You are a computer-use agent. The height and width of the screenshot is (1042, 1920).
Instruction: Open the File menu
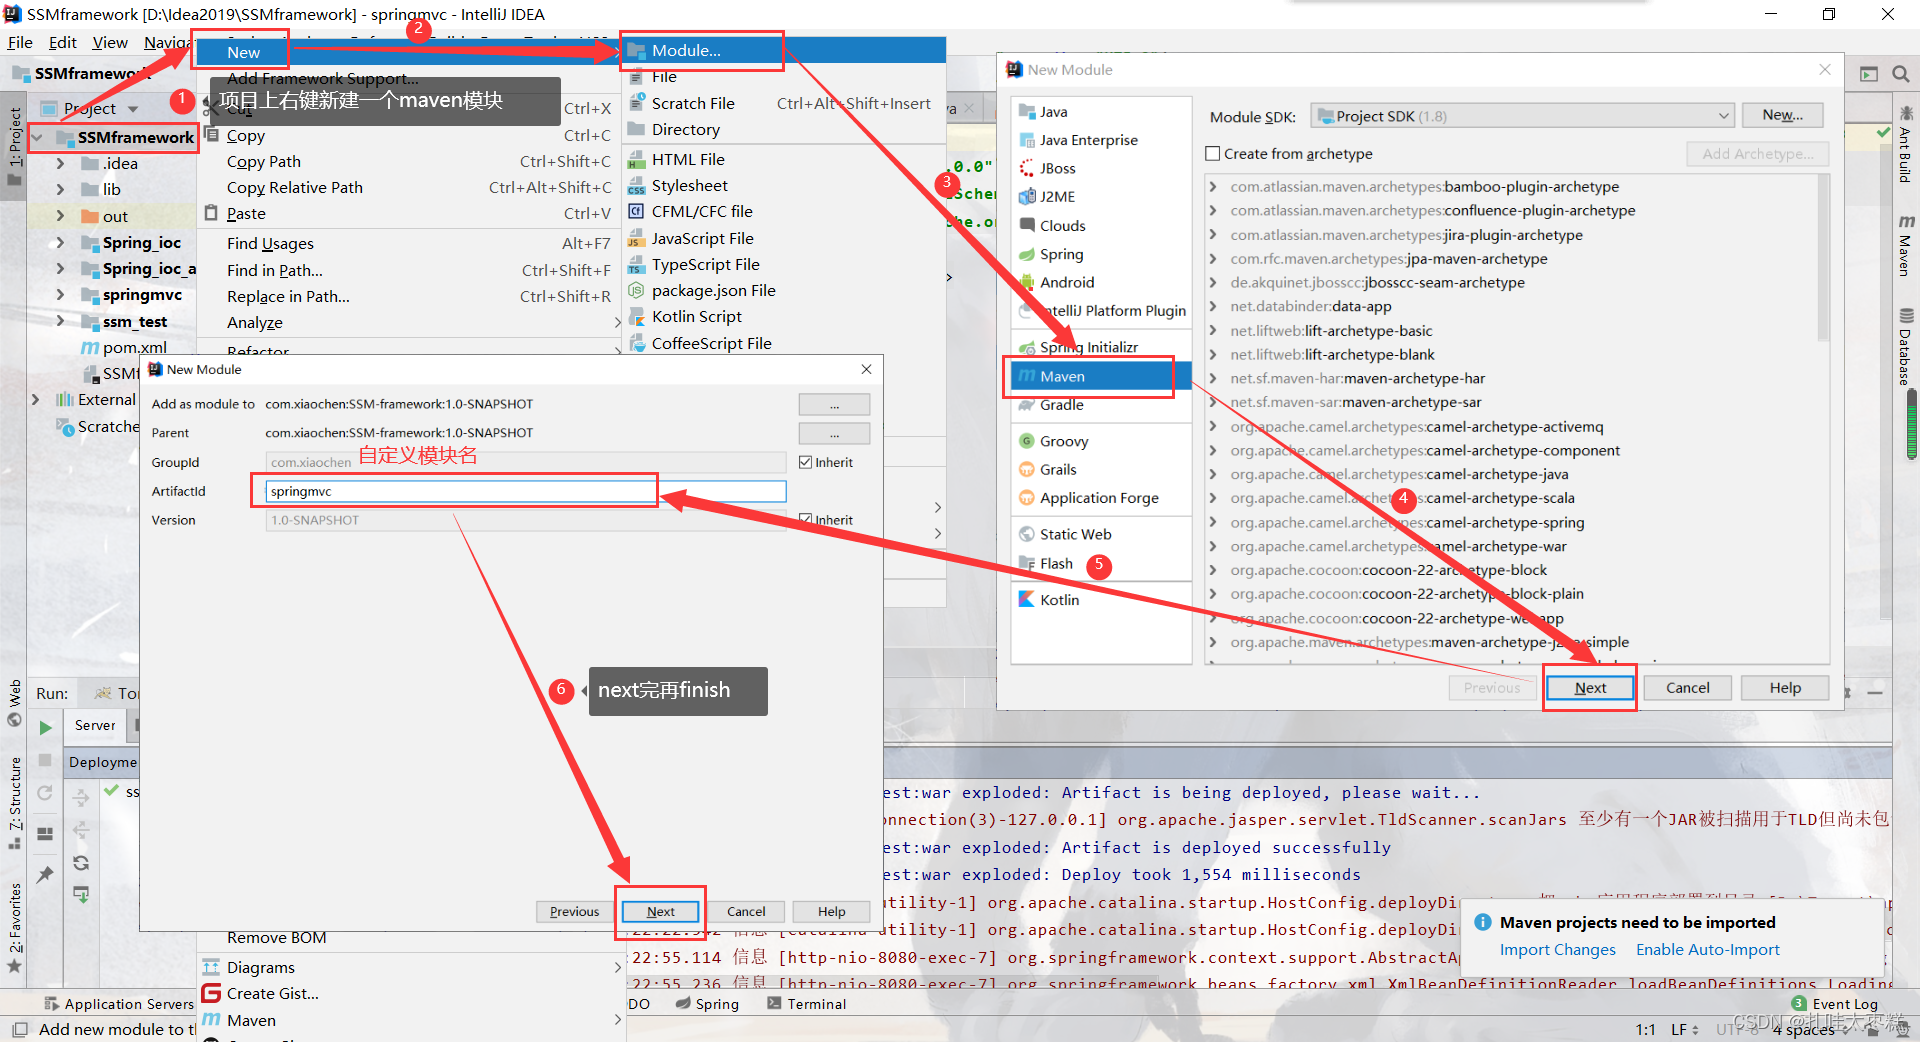[x=20, y=43]
